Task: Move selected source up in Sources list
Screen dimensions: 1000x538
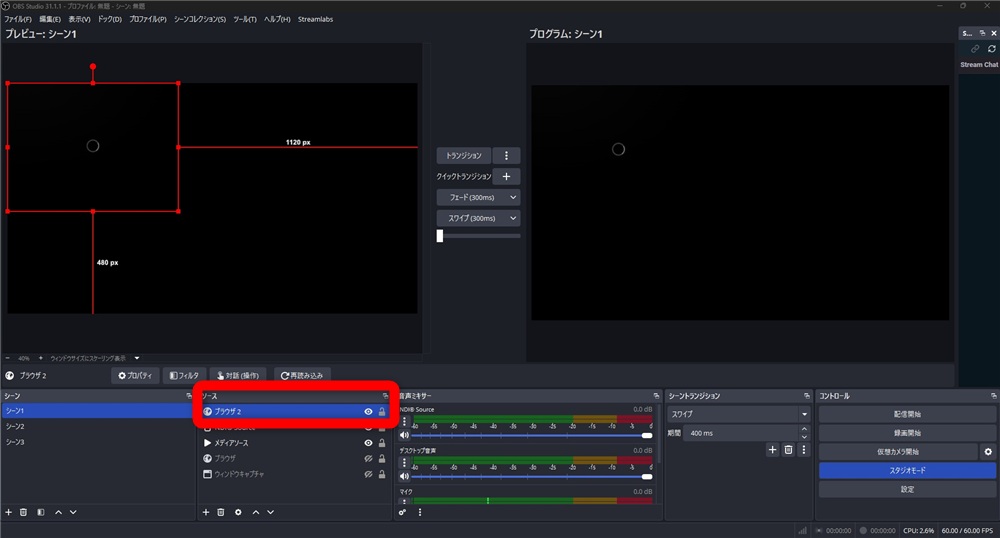Action: click(x=256, y=512)
